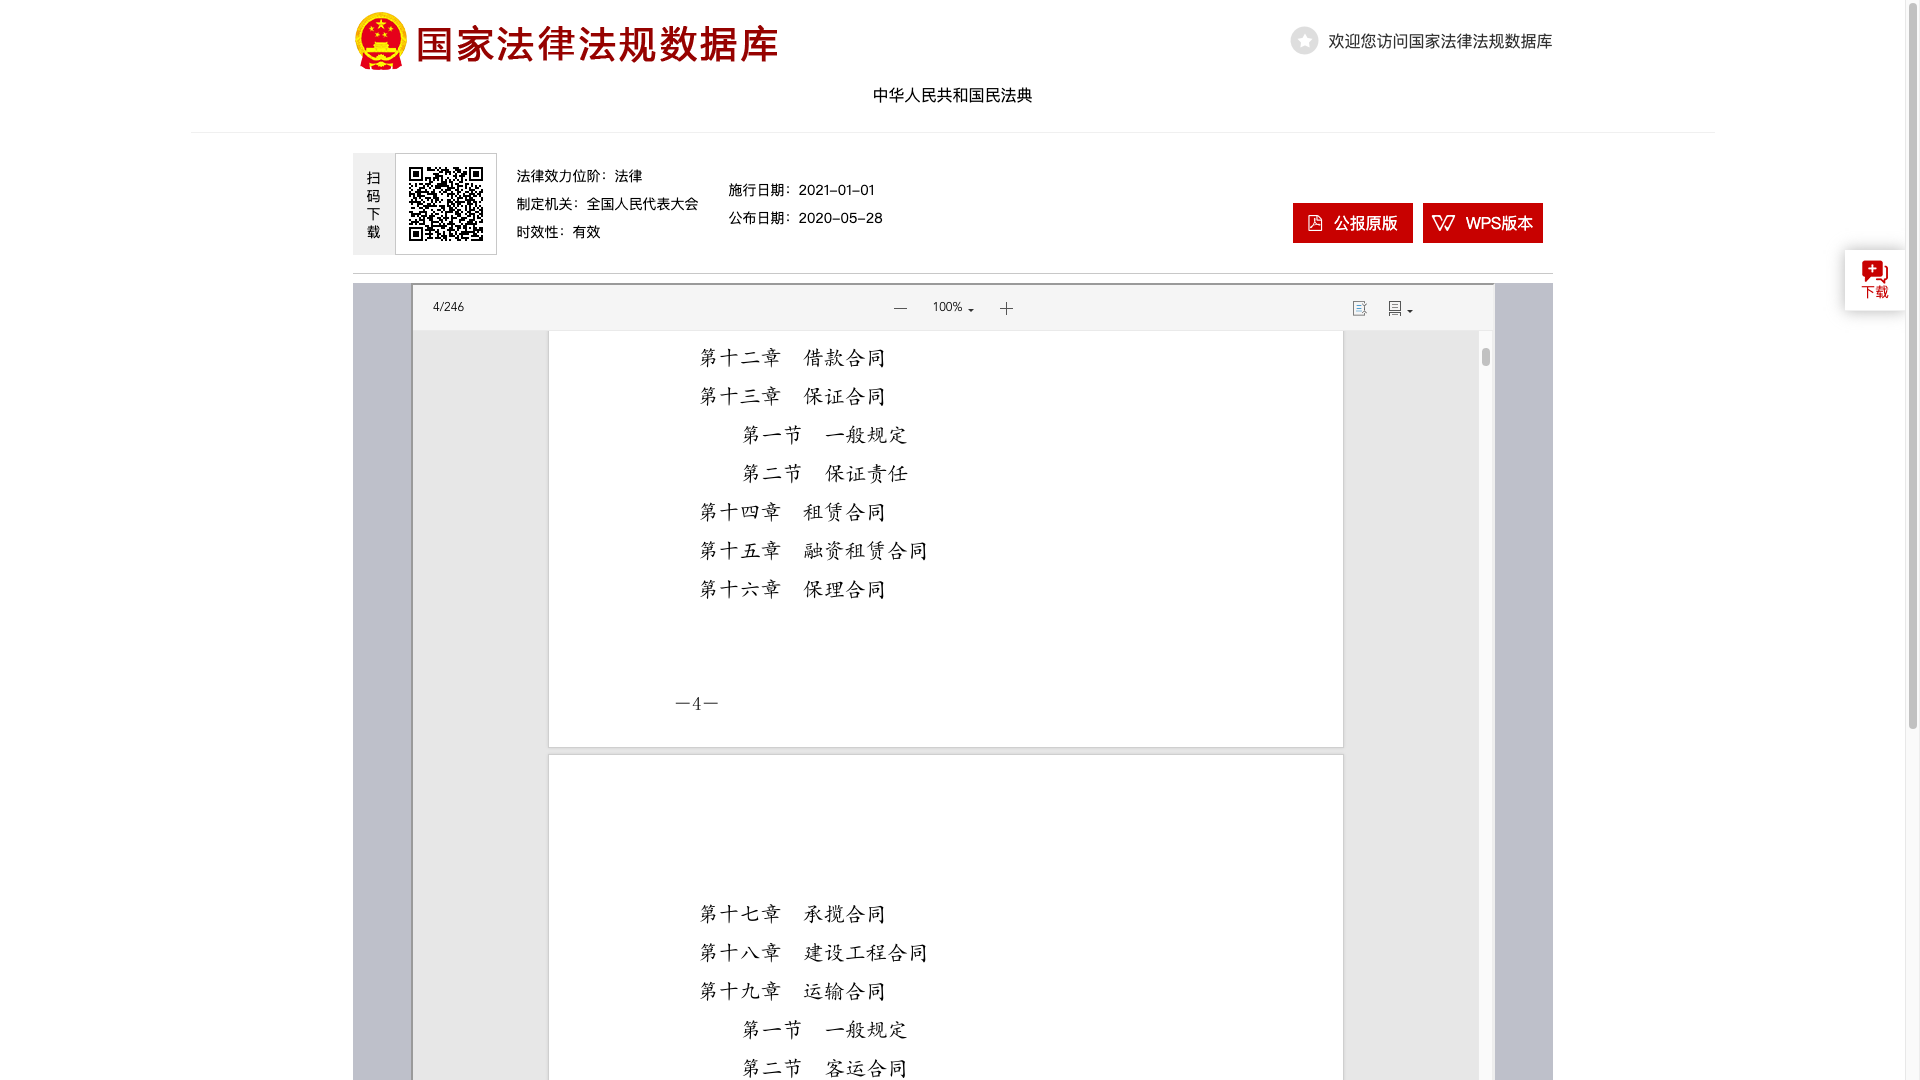Download the 公报原版 PDF version
Screen dimensions: 1920x1080
coord(1352,223)
